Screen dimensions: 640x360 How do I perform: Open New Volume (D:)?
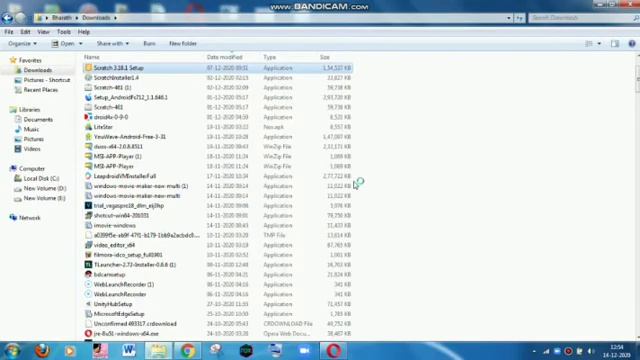(x=44, y=188)
